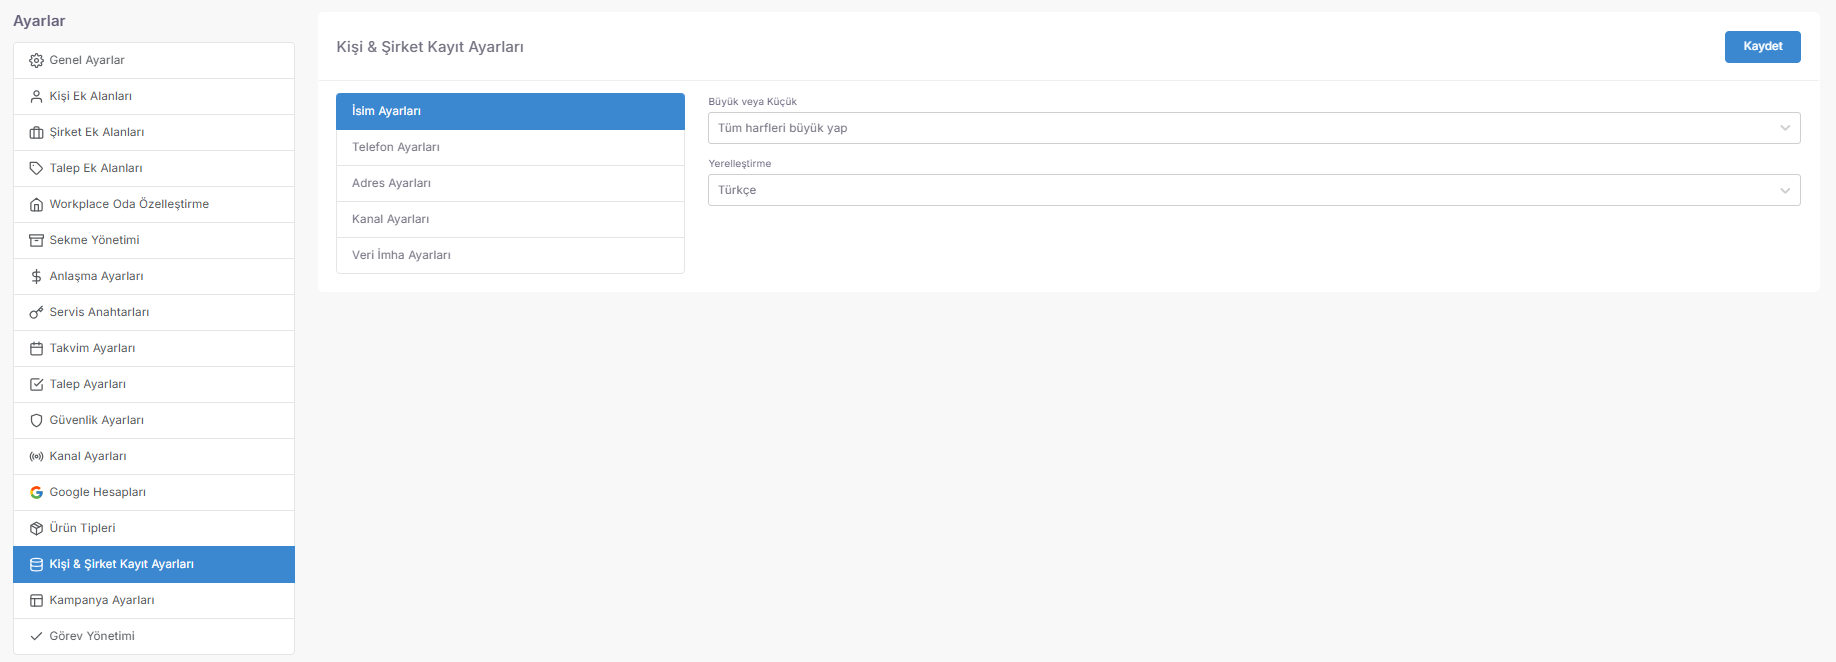The image size is (1836, 662).
Task: Click the Büyük veya Küçük field label
Action: [752, 102]
